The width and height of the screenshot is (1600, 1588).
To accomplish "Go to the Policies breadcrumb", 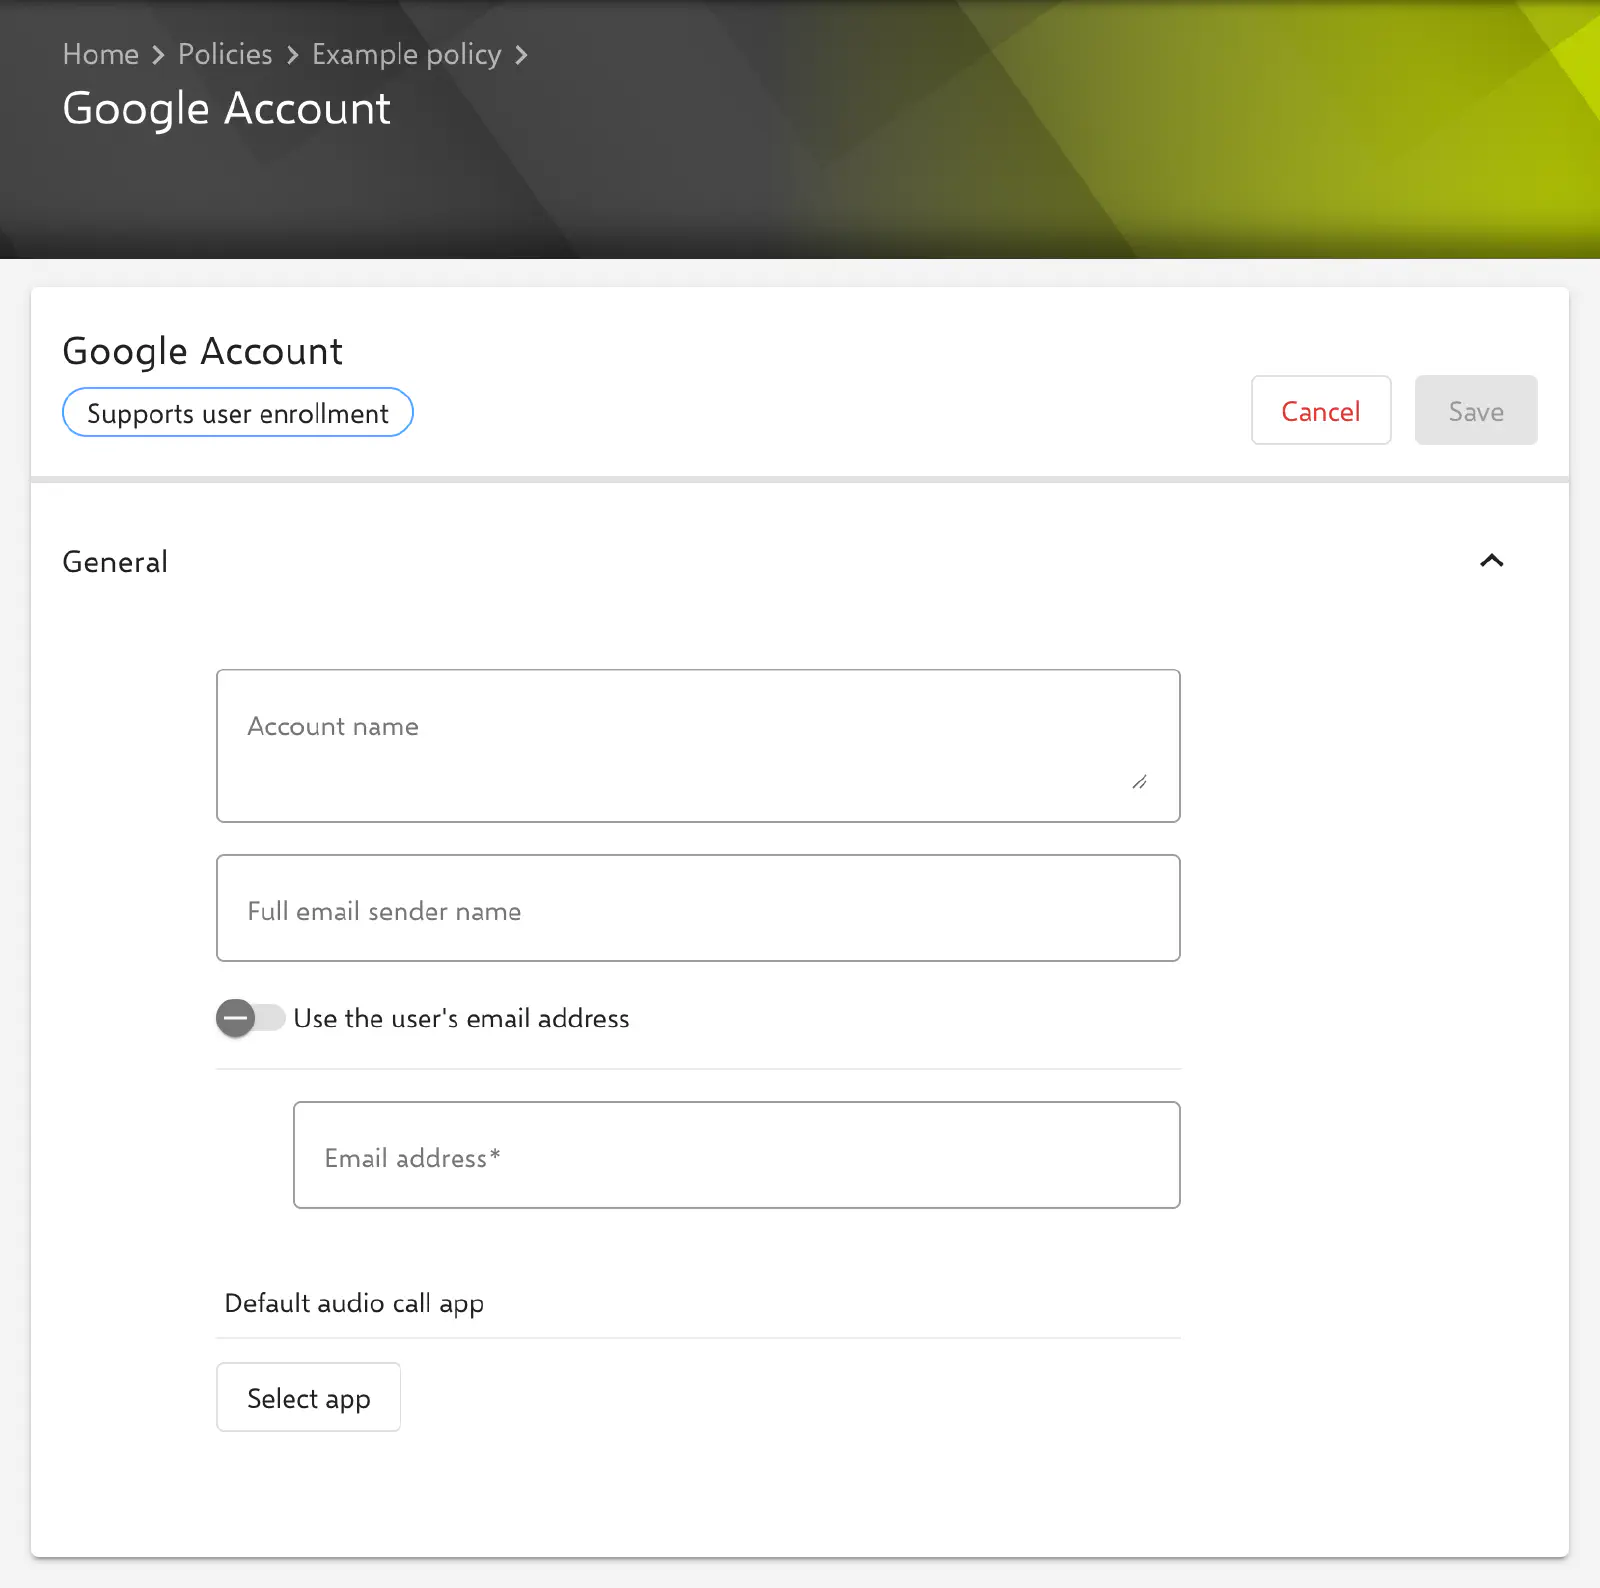I will pos(225,54).
